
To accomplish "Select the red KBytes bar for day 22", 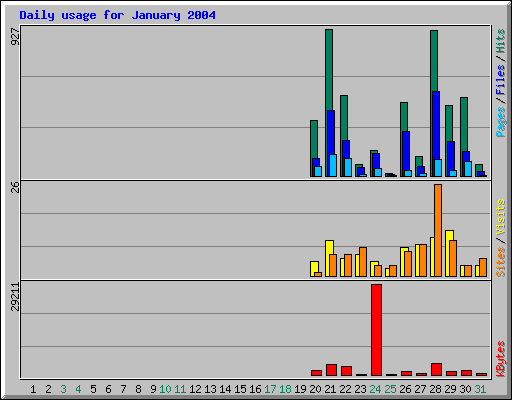I will tap(346, 371).
